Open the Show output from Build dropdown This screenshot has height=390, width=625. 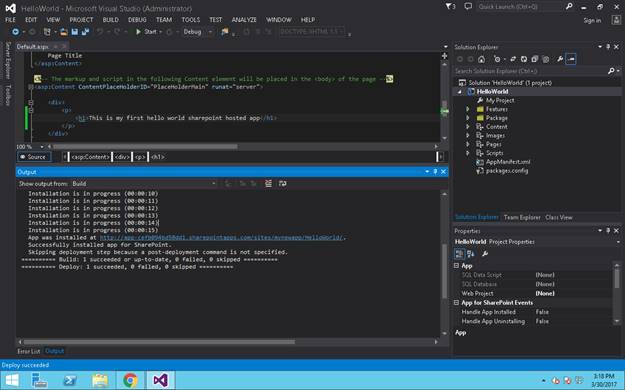point(143,183)
